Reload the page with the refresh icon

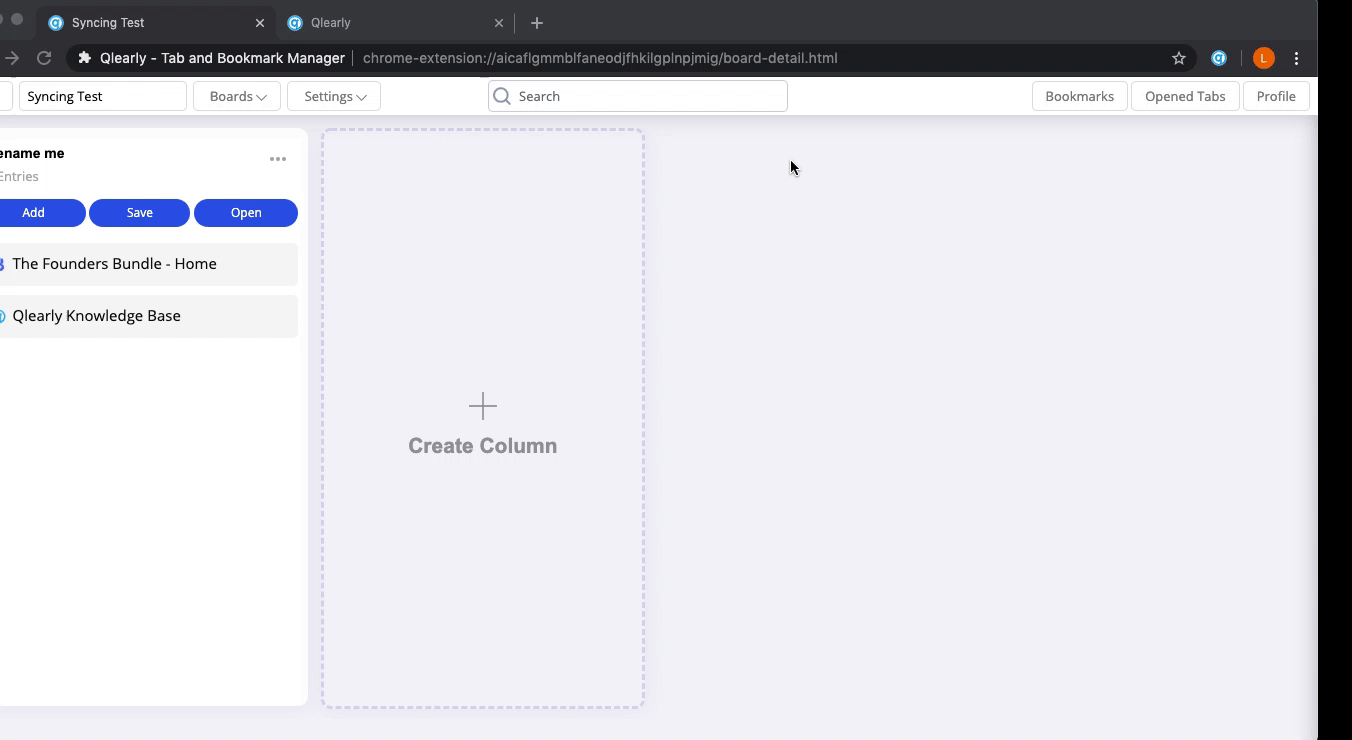tap(44, 58)
